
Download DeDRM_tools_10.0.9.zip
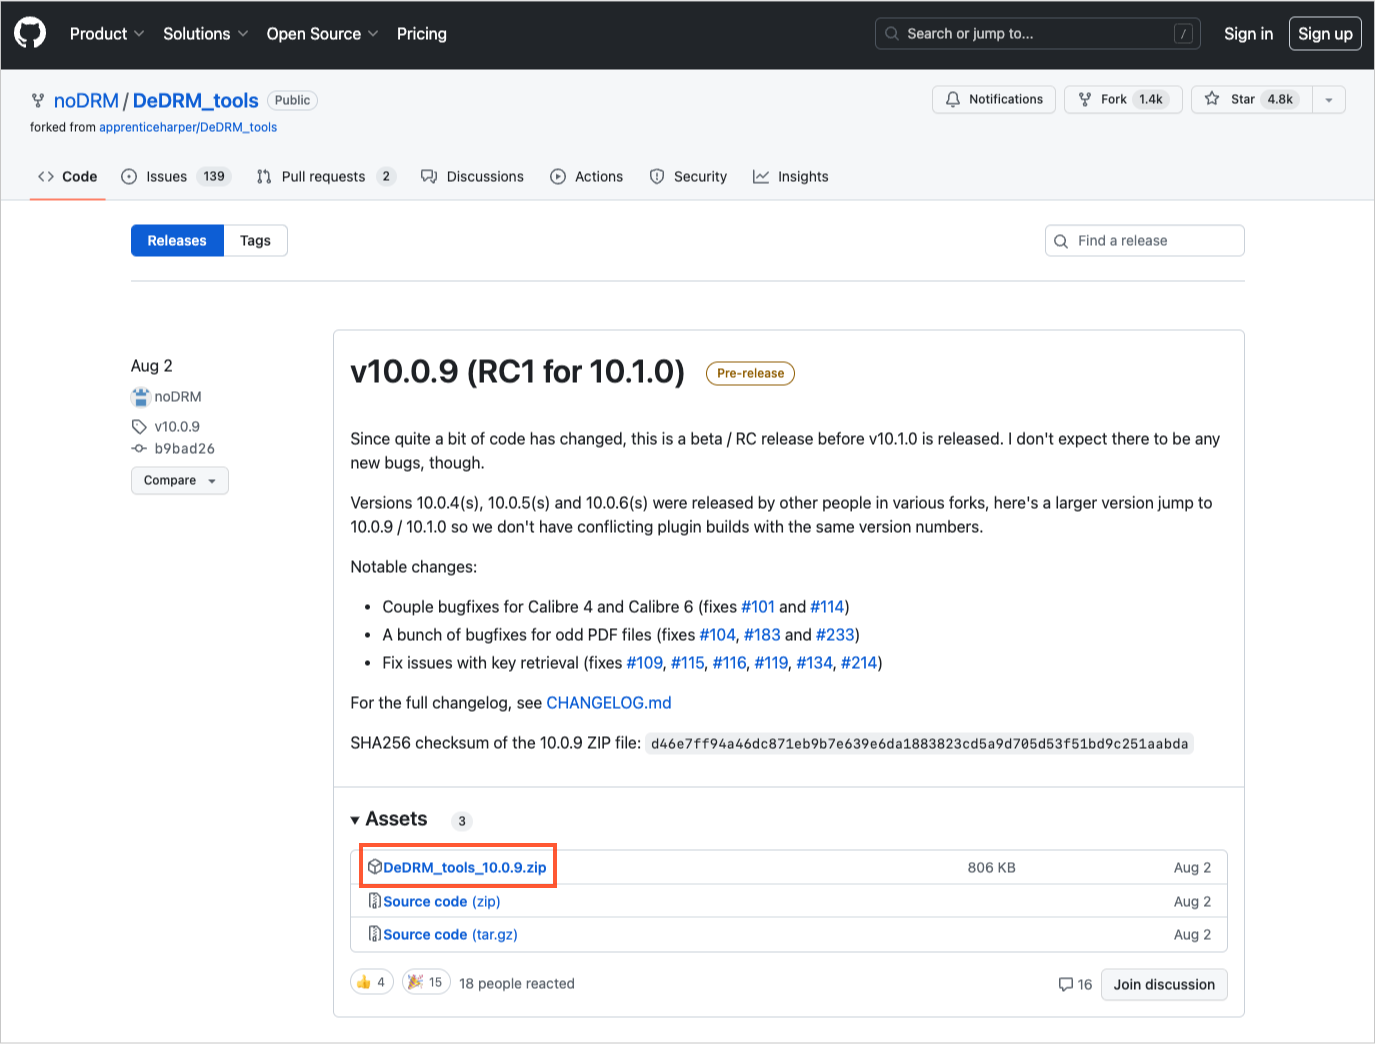[x=464, y=868]
